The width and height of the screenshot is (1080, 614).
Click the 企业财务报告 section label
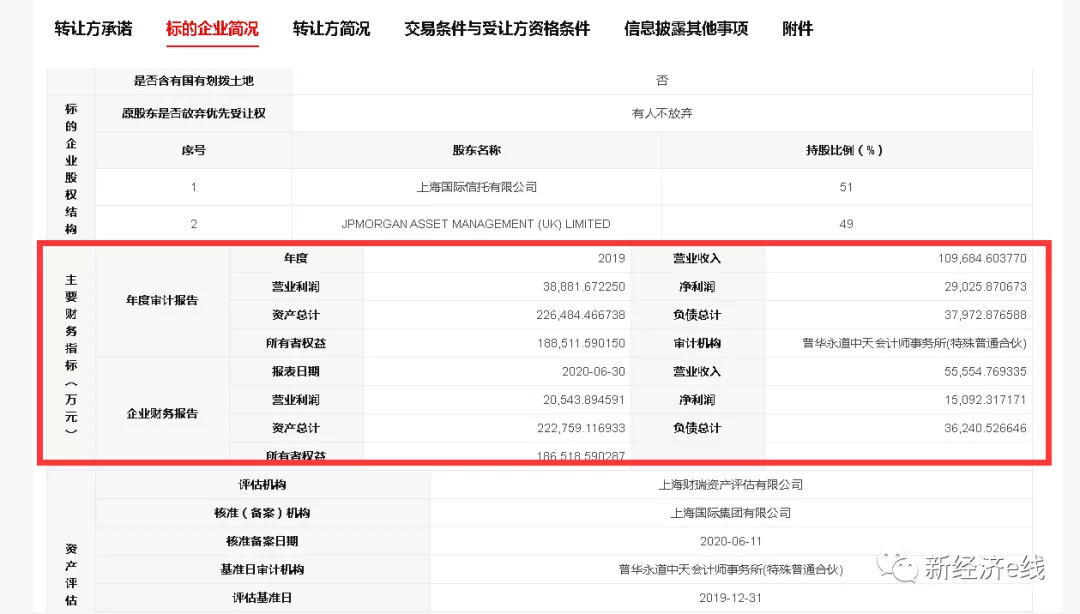(162, 413)
